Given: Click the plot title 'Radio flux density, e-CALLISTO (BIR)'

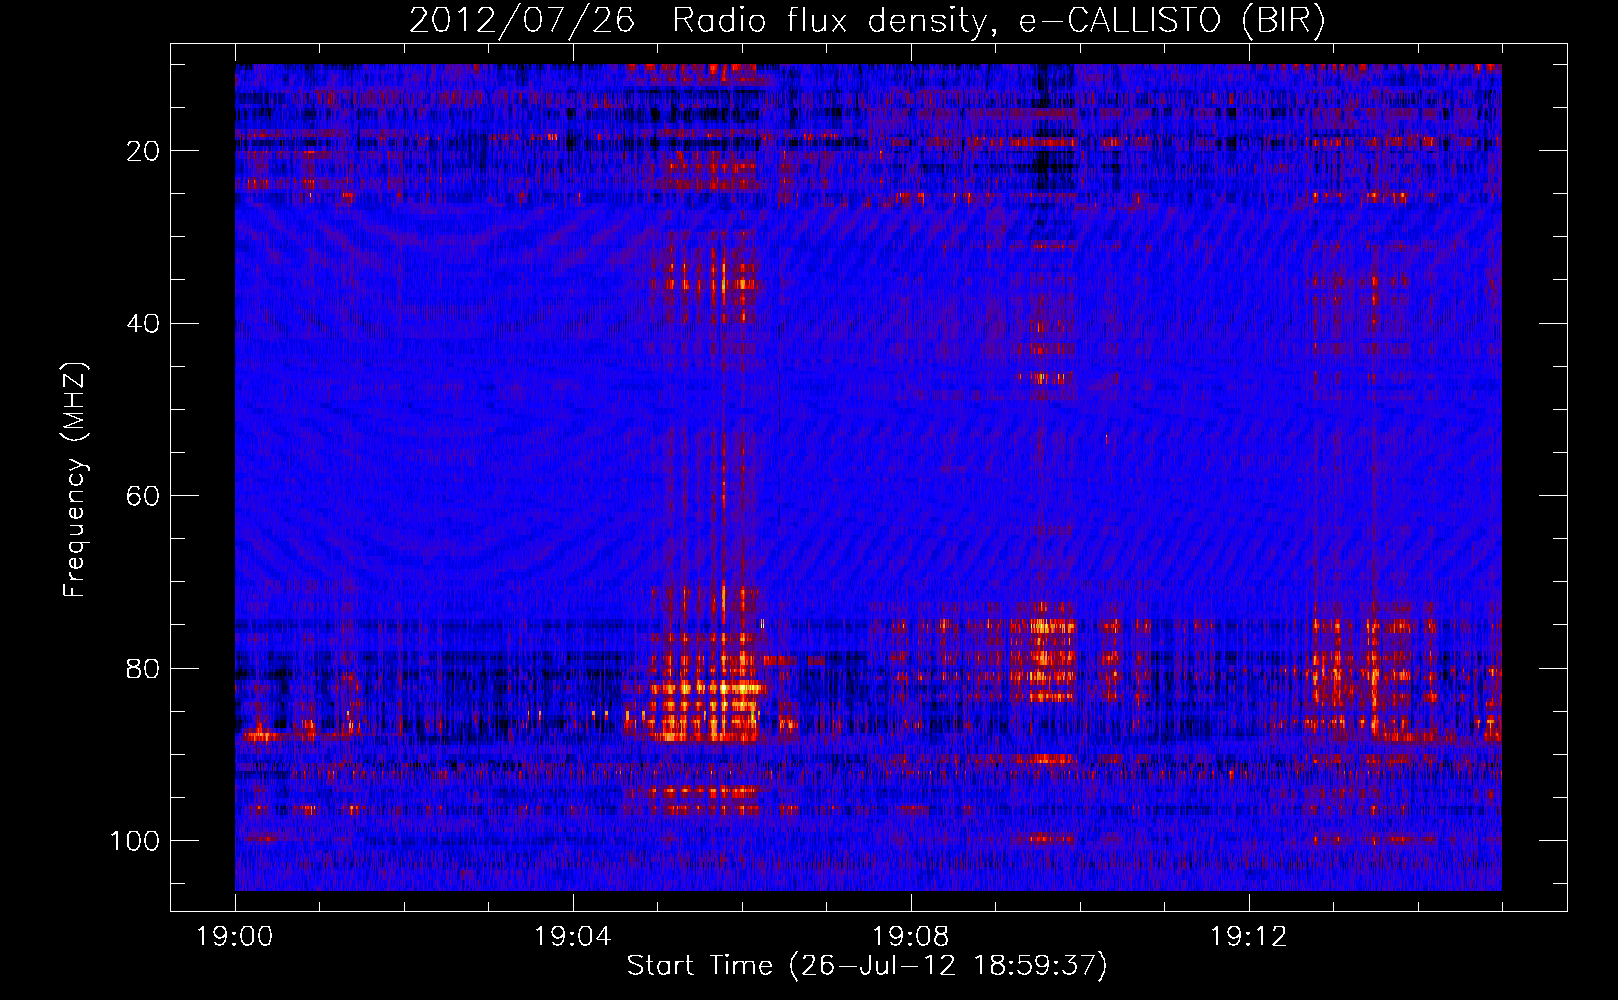Looking at the screenshot, I should 998,21.
